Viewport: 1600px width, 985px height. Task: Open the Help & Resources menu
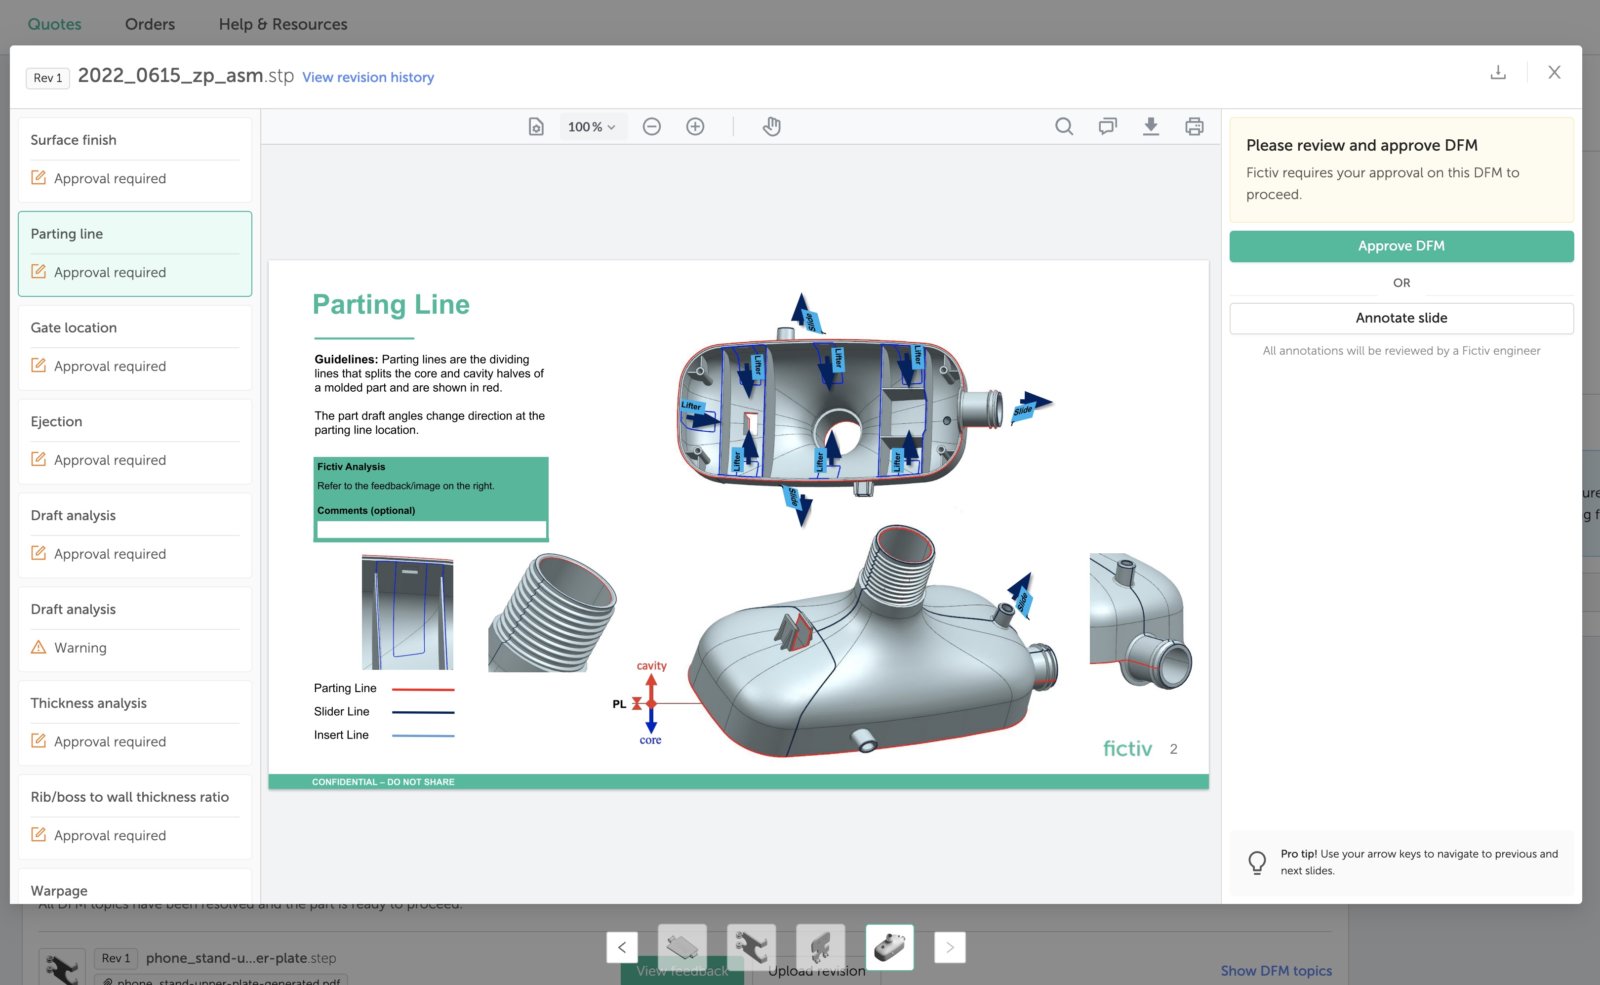[x=283, y=23]
